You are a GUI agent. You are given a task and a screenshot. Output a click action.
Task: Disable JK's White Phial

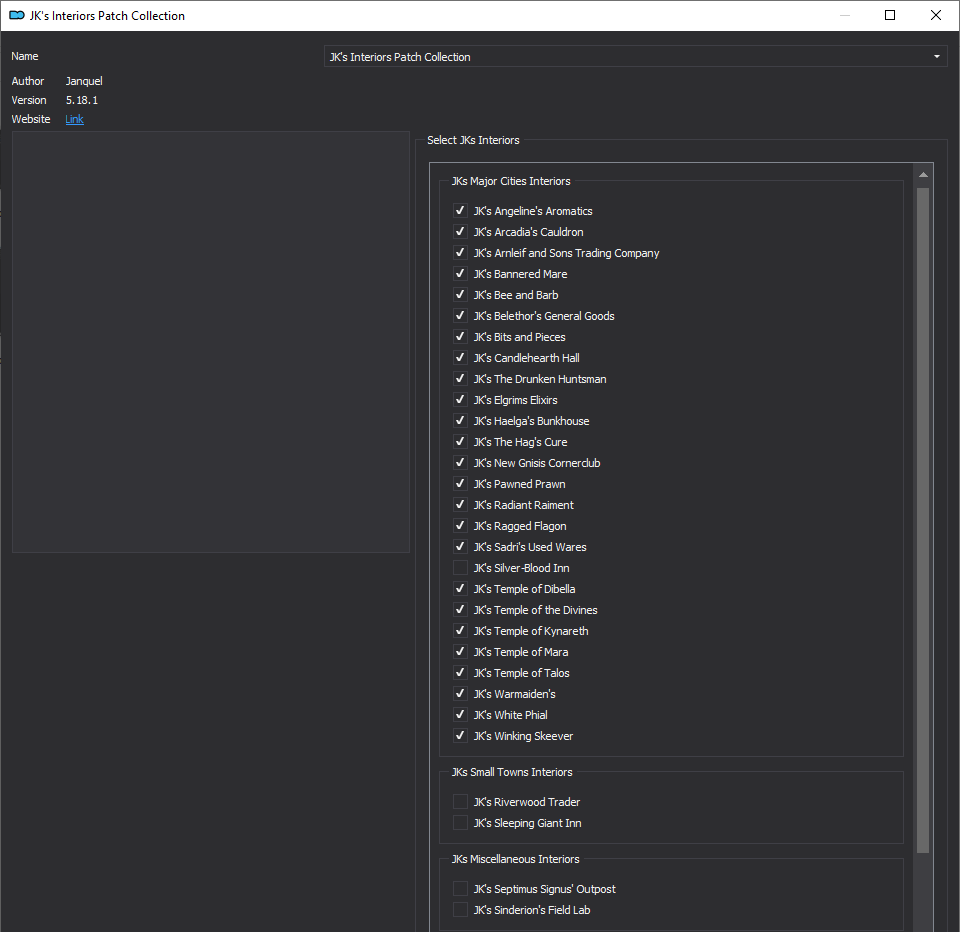[460, 715]
